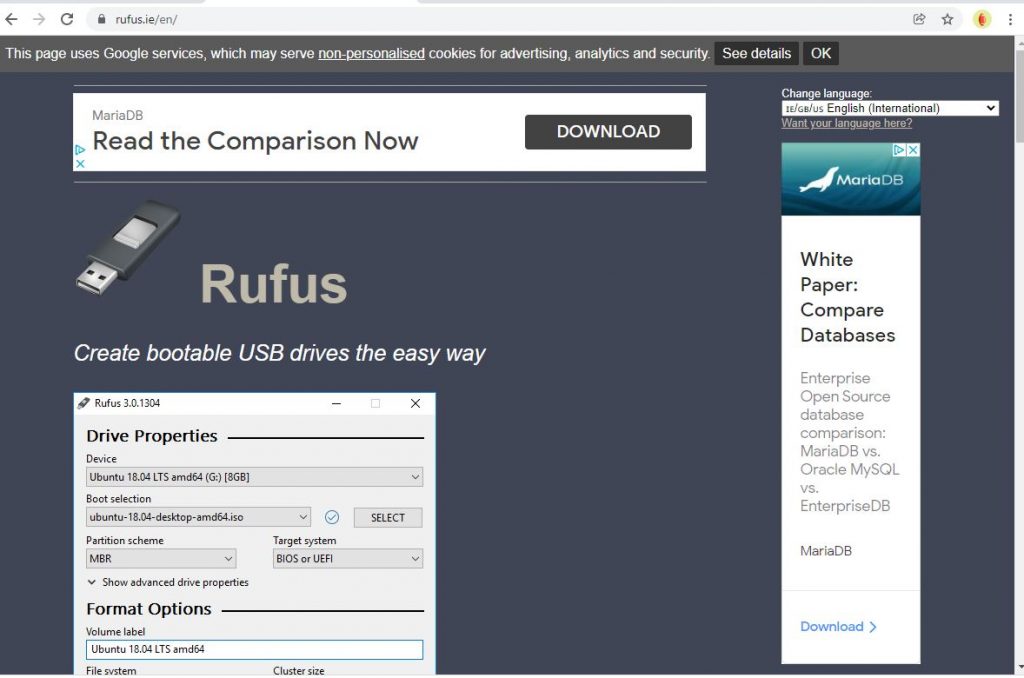The width and height of the screenshot is (1024, 678).
Task: Click the SELECT button for ISO
Action: click(x=388, y=517)
